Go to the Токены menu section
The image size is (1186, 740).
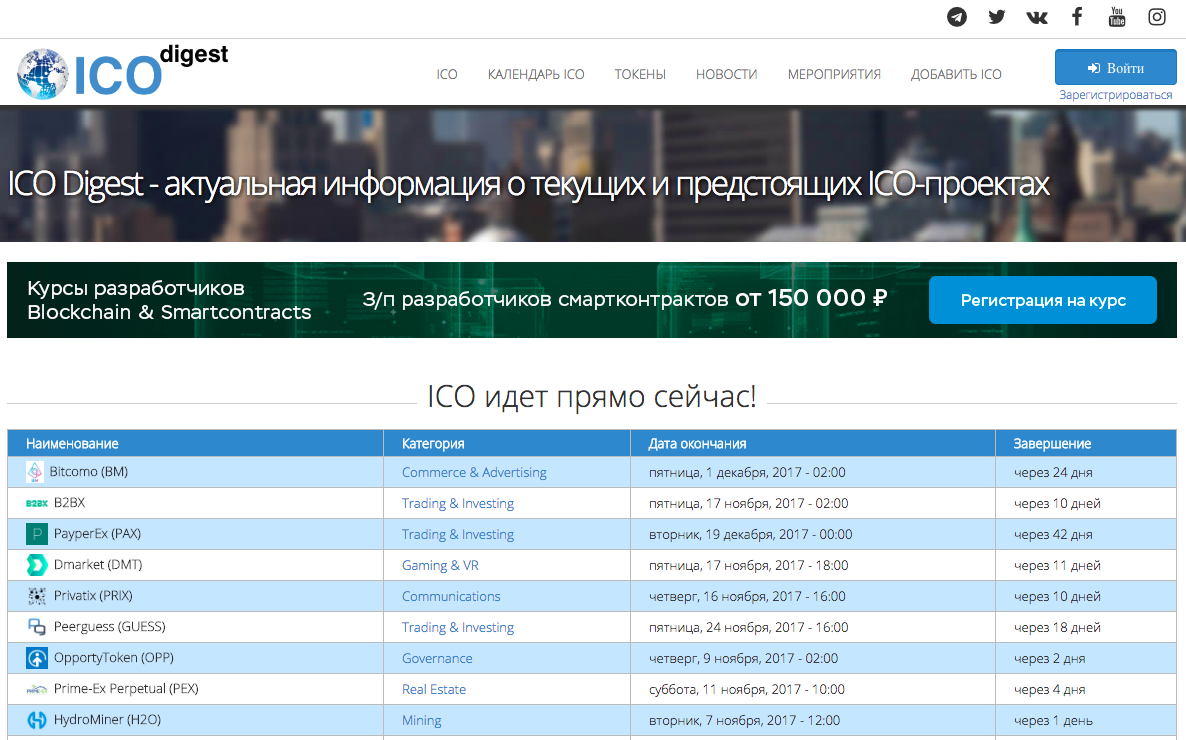point(640,74)
